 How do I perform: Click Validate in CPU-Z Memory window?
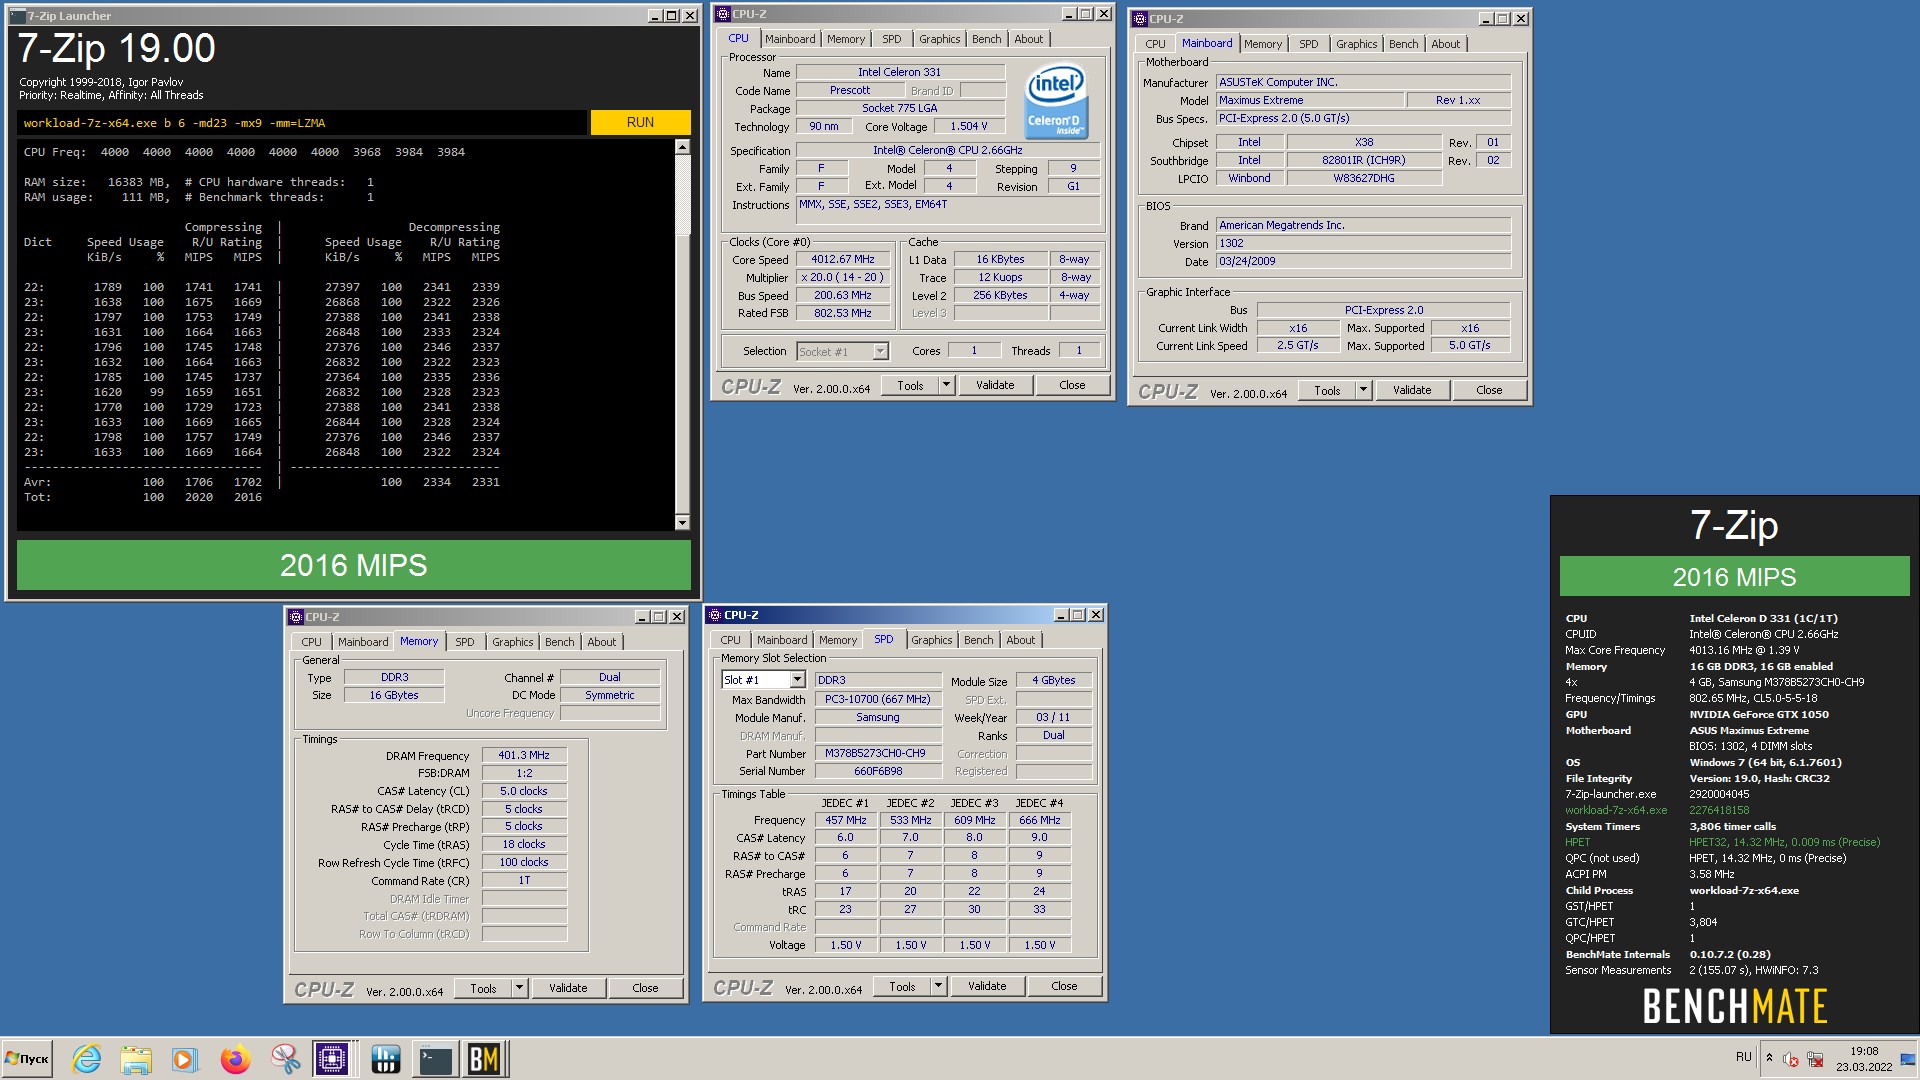568,988
